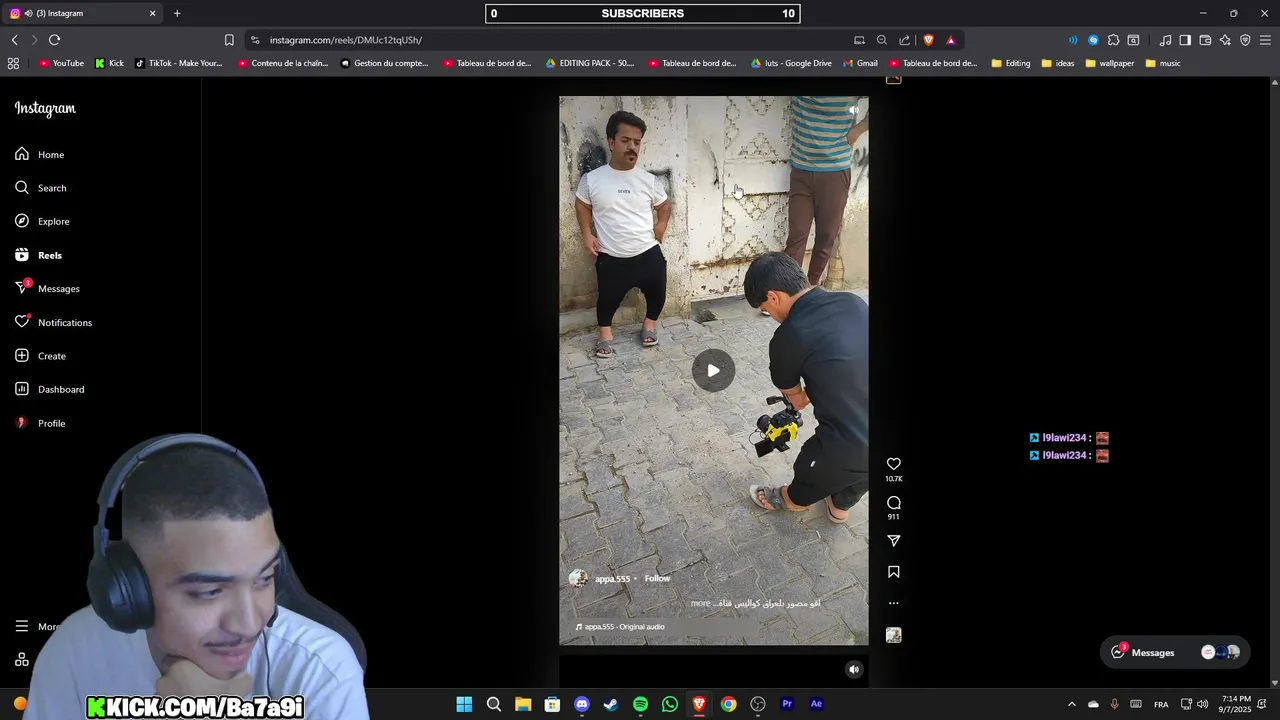Open volume control in system tray
This screenshot has height=720, width=1280.
pos(1203,704)
